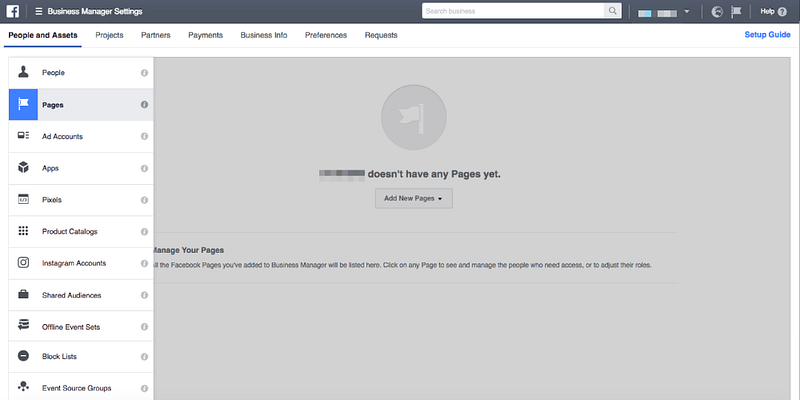800x400 pixels.
Task: Open the Partners tab
Action: (156, 35)
